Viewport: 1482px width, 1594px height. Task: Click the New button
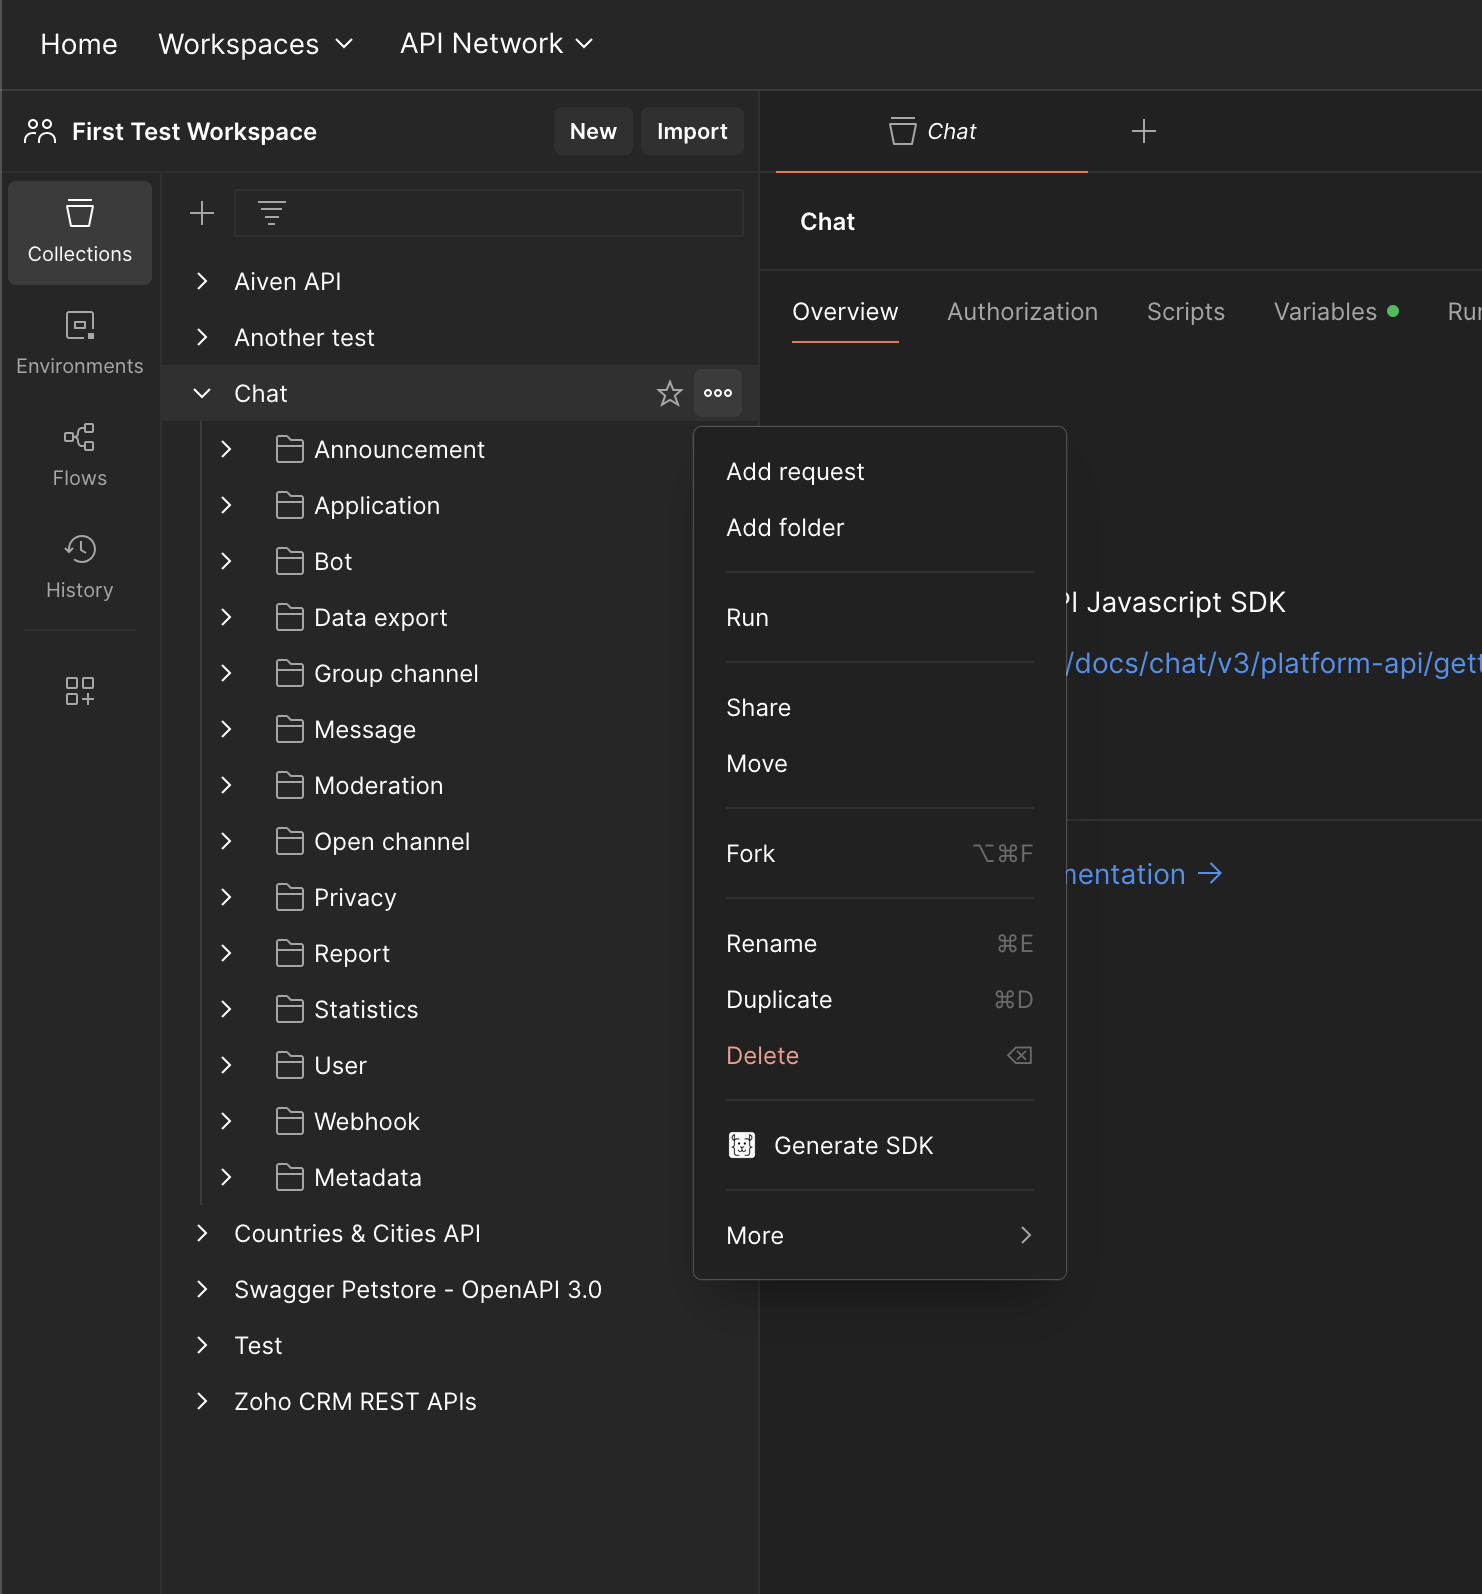click(593, 131)
